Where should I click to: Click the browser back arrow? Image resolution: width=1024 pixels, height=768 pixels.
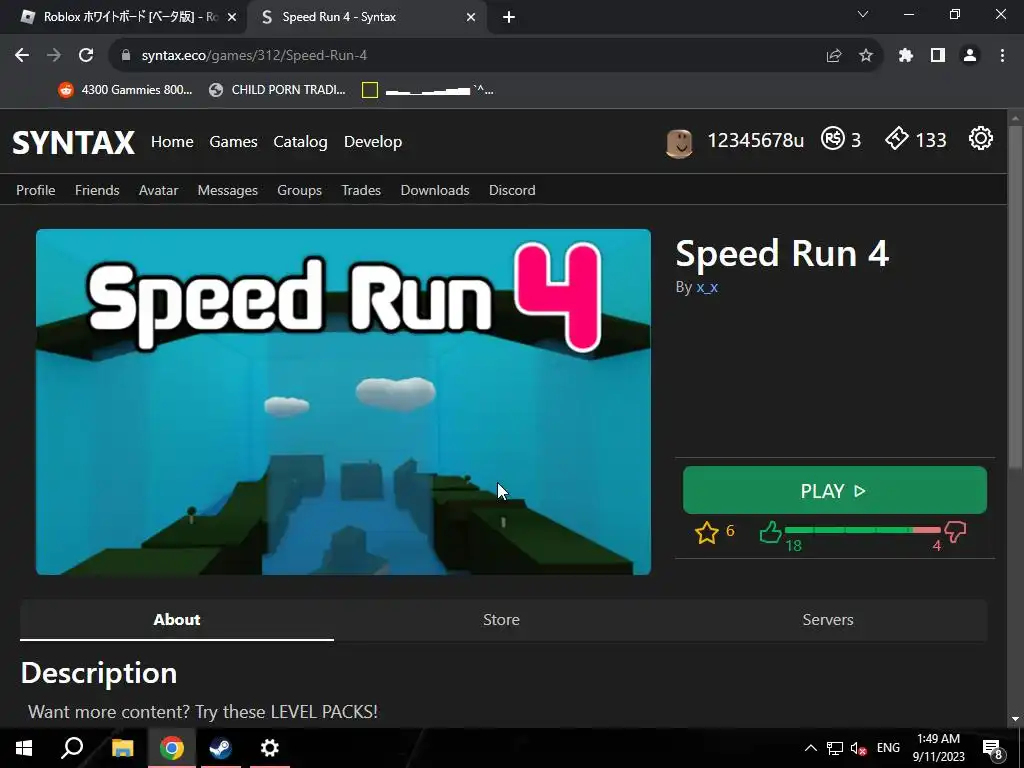point(22,56)
